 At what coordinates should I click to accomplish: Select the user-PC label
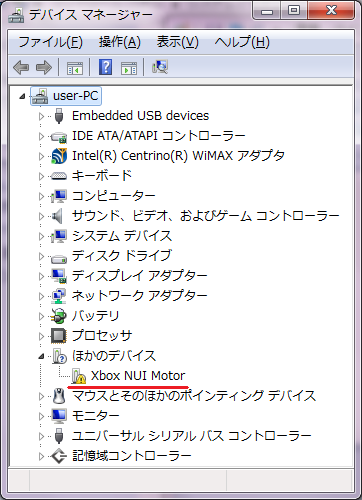tap(75, 96)
